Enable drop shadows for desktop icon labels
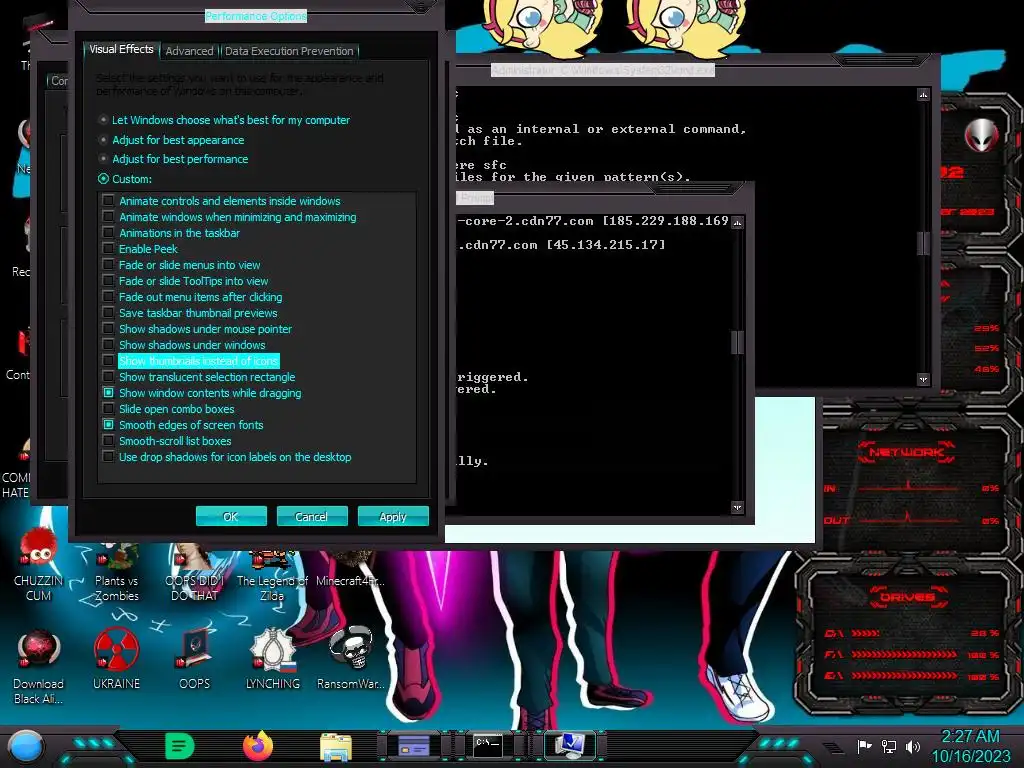 point(108,456)
